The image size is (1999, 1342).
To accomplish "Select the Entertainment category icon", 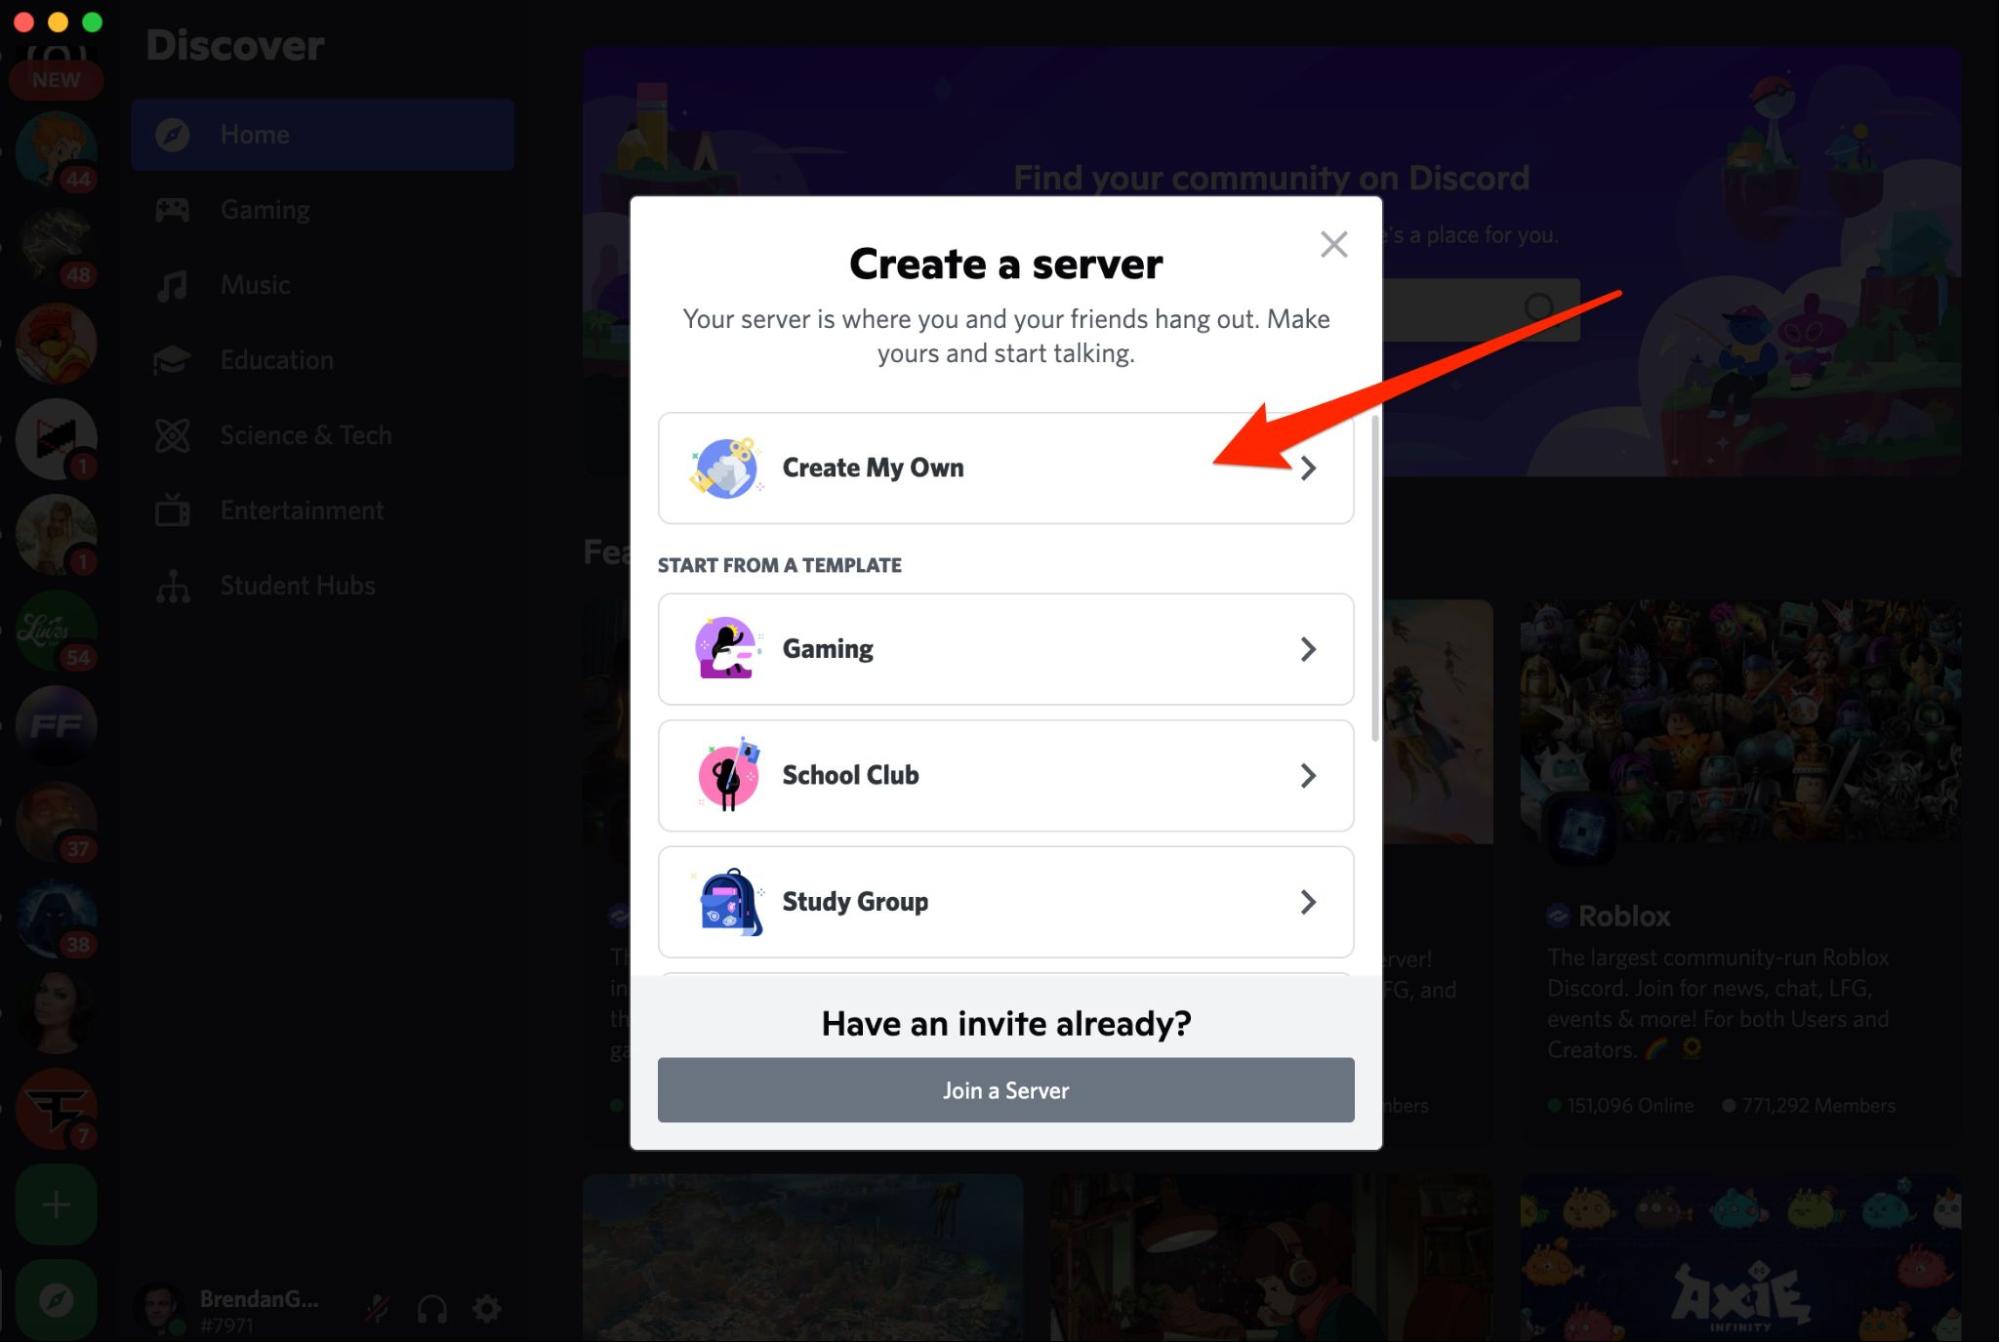I will 174,509.
